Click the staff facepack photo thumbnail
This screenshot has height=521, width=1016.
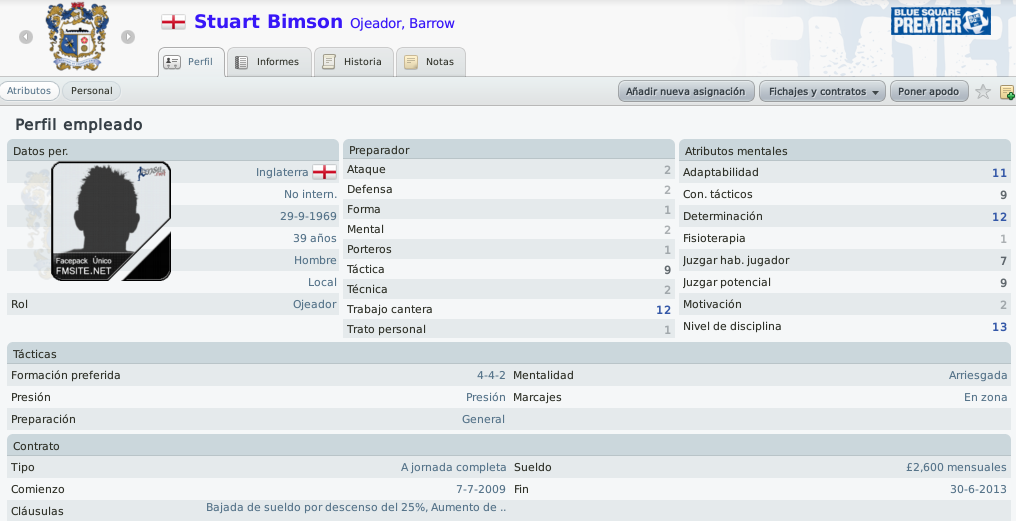click(x=111, y=221)
